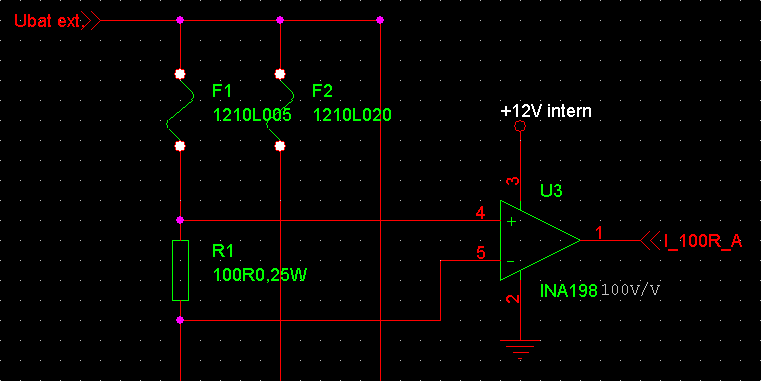Screen dimensions: 761x381
Task: Click the F1 fuse symbol
Action: (180, 110)
